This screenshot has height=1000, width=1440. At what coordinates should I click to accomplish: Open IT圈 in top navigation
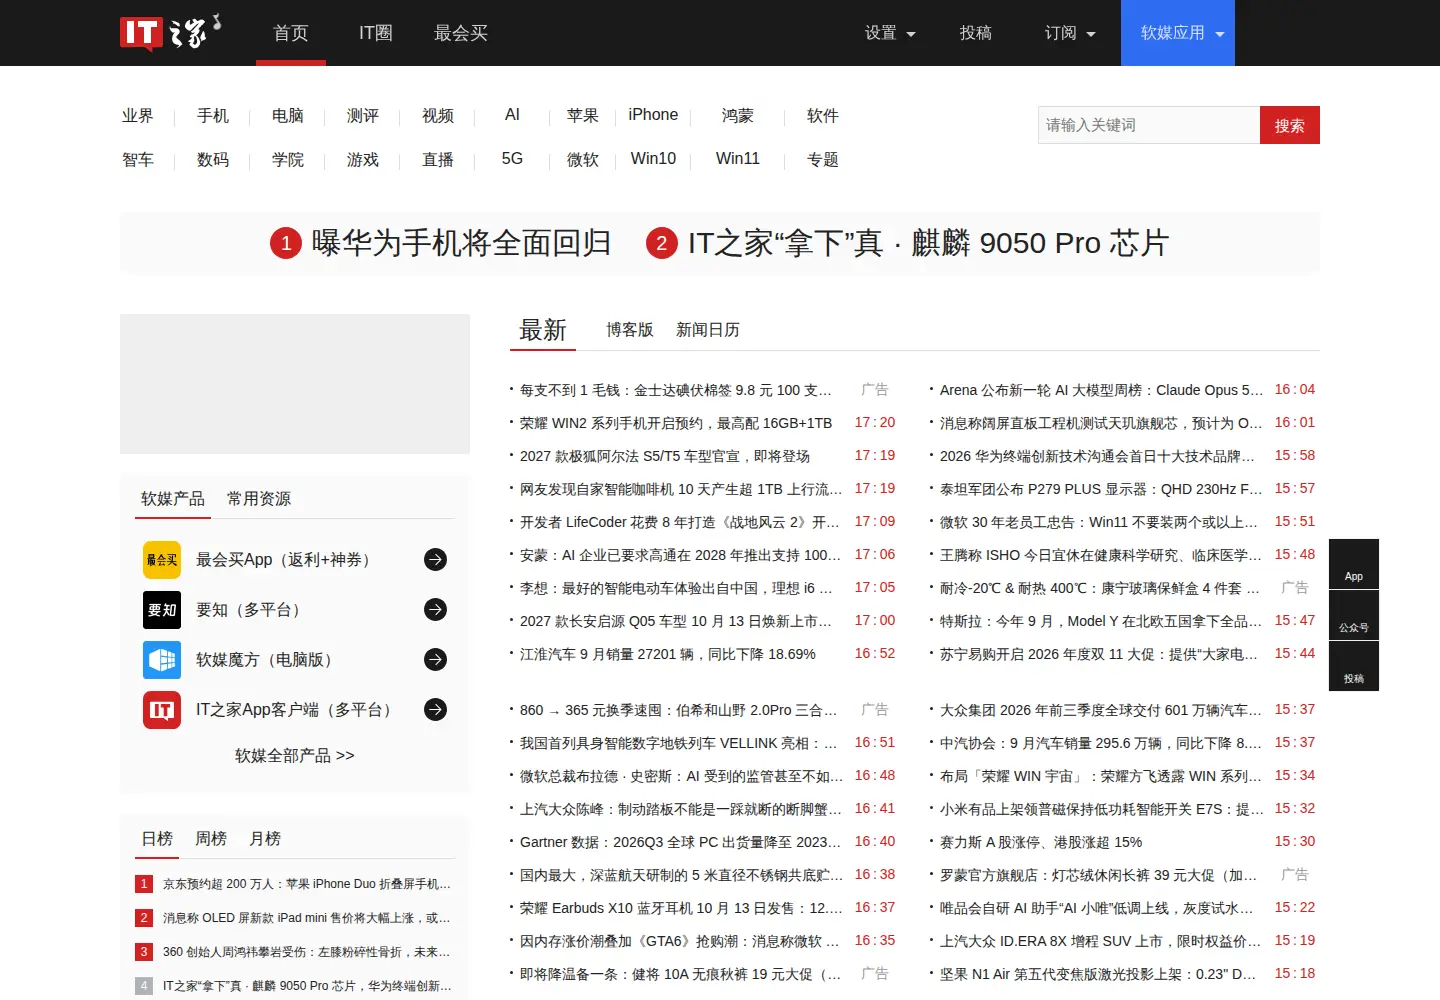pos(375,33)
